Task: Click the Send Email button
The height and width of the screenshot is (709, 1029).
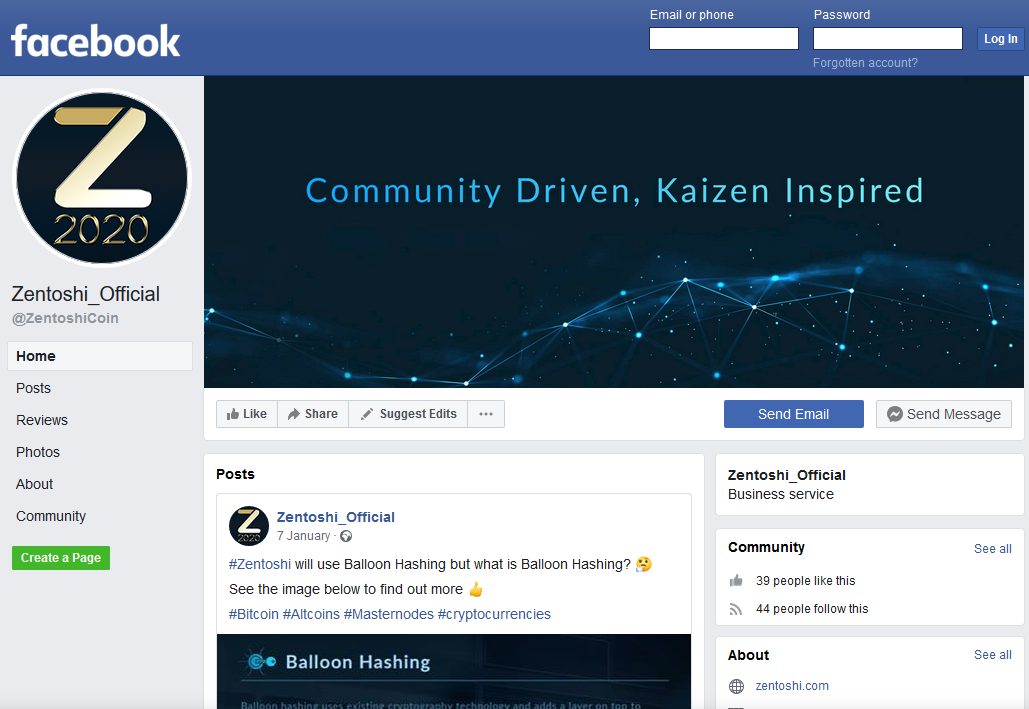Action: tap(793, 414)
